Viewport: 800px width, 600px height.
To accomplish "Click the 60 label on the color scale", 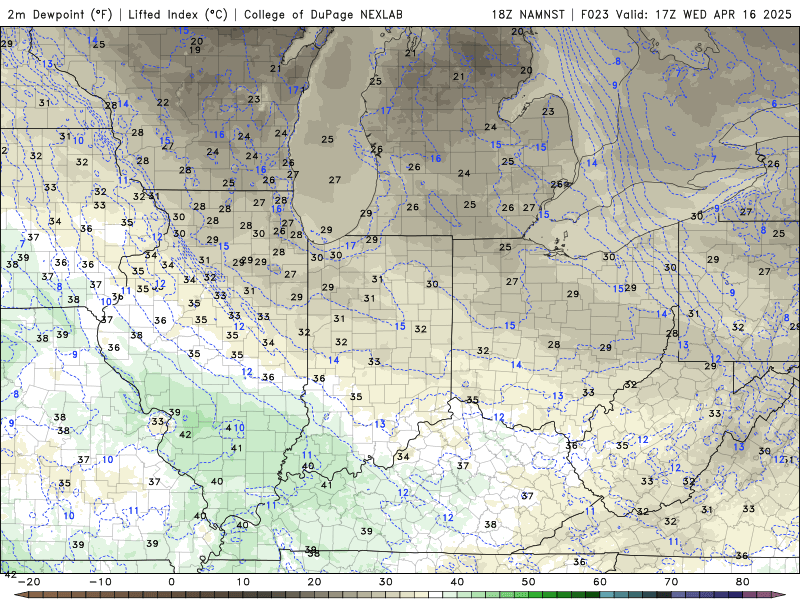I will (600, 582).
